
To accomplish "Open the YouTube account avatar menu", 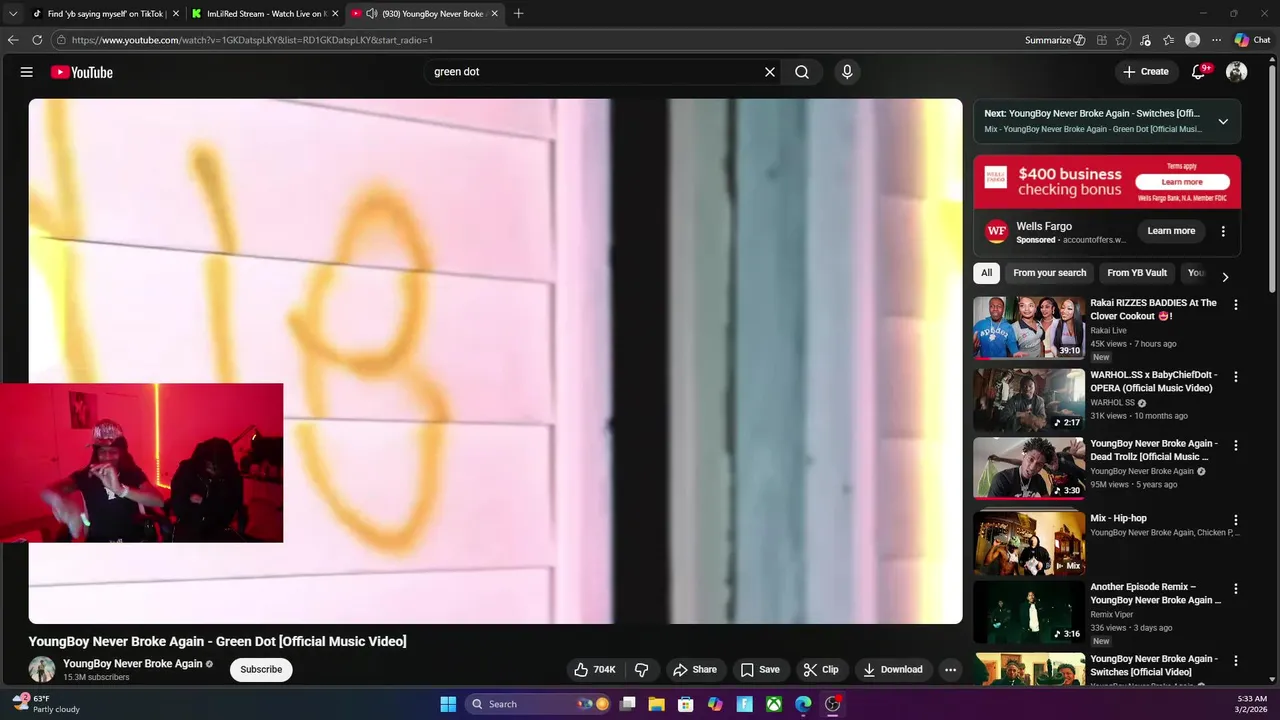I will [x=1237, y=72].
